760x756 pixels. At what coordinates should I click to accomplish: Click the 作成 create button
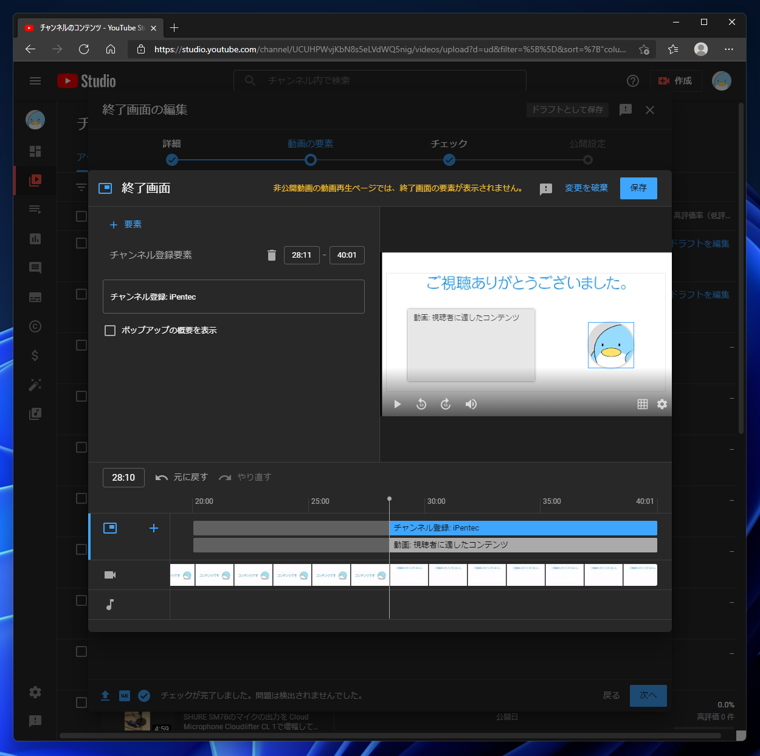pyautogui.click(x=675, y=81)
